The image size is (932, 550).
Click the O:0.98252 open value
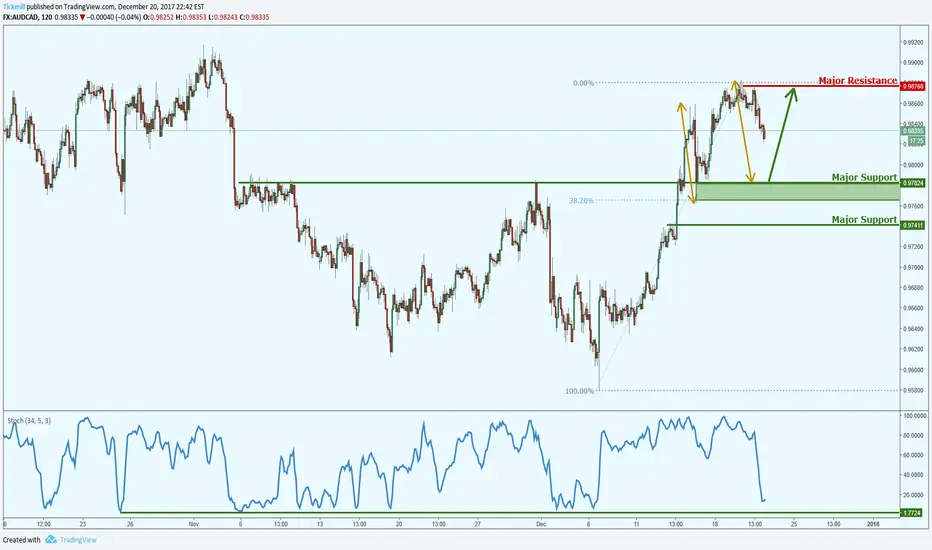[159, 17]
